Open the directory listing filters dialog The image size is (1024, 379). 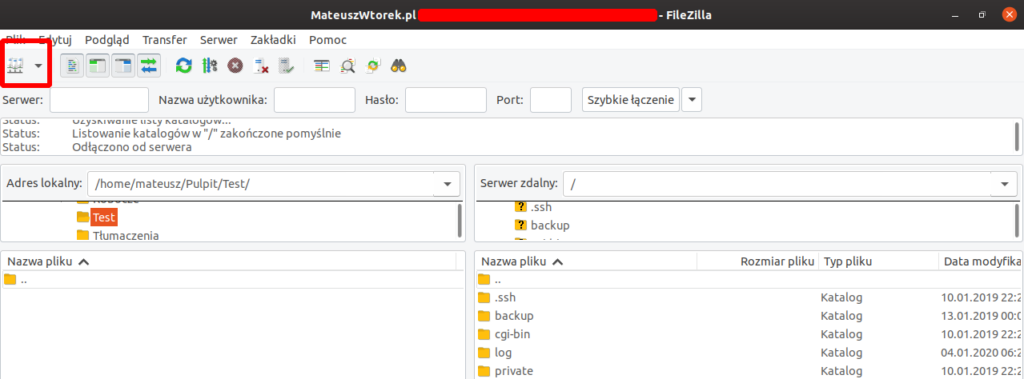321,65
